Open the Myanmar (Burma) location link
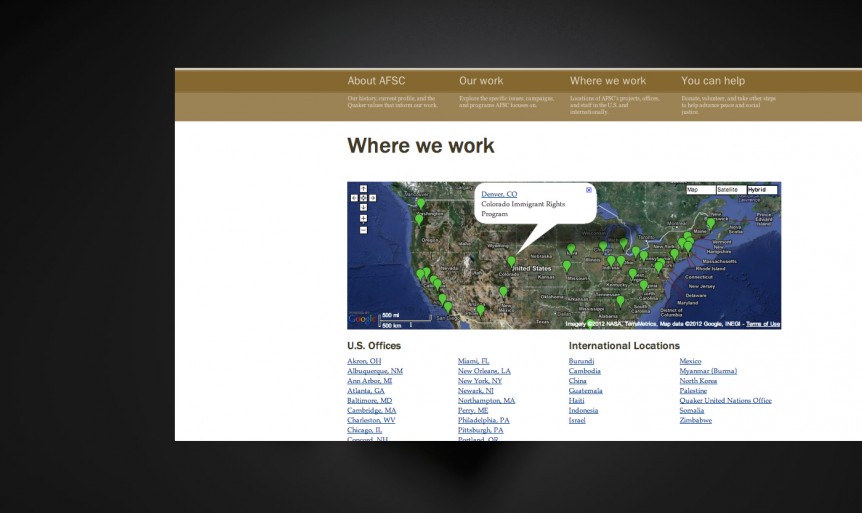 [708, 371]
